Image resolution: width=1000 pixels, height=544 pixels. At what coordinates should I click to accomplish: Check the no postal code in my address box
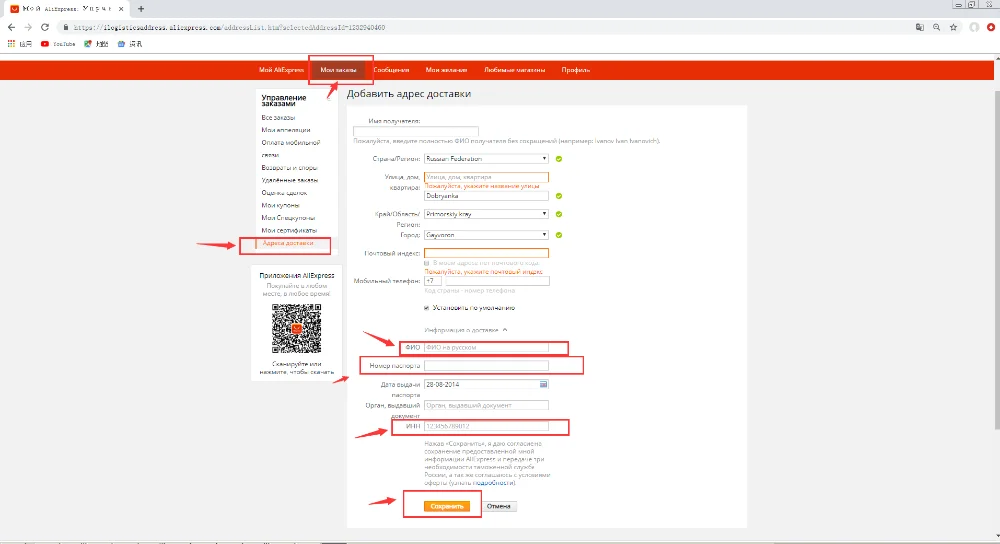click(427, 263)
